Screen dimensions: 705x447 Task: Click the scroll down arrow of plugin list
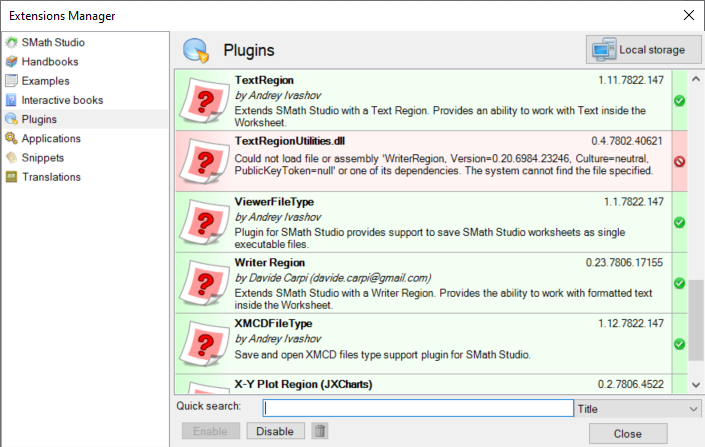click(696, 384)
